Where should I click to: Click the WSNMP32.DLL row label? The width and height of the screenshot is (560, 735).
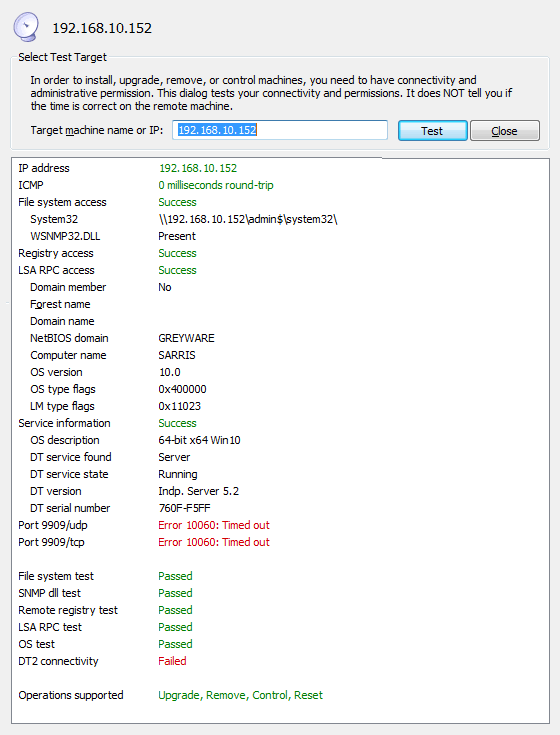tap(65, 236)
